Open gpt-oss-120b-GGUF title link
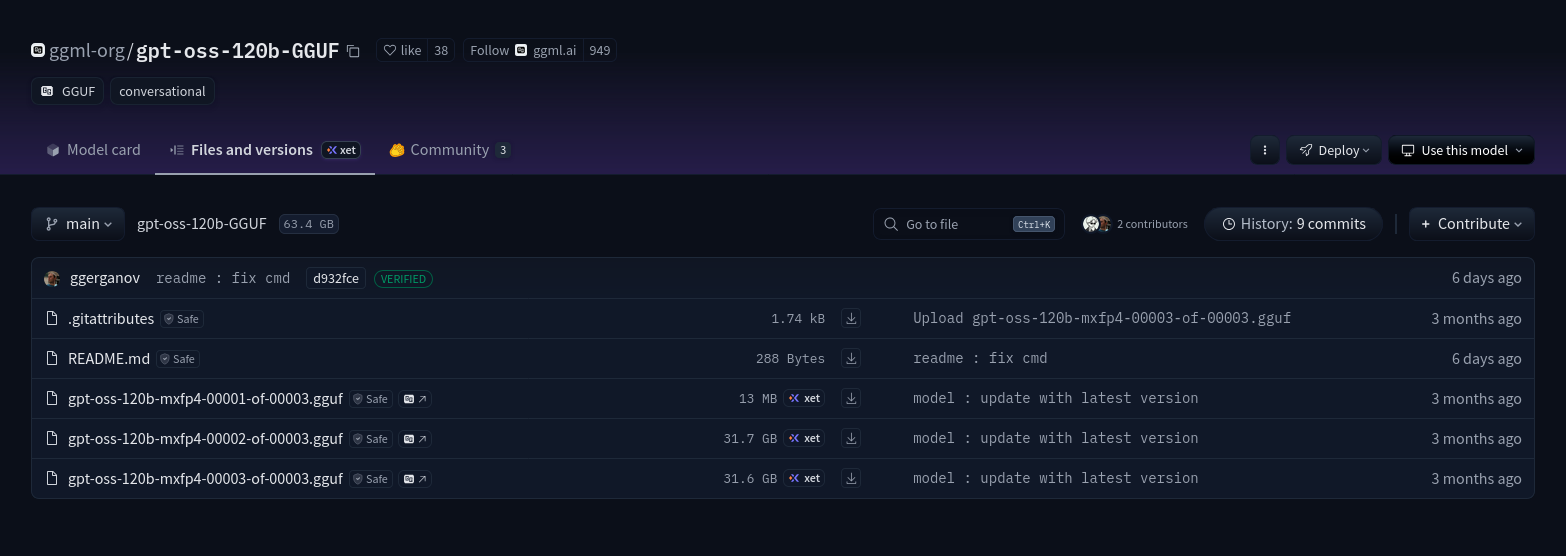This screenshot has height=556, width=1566. pyautogui.click(x=238, y=51)
